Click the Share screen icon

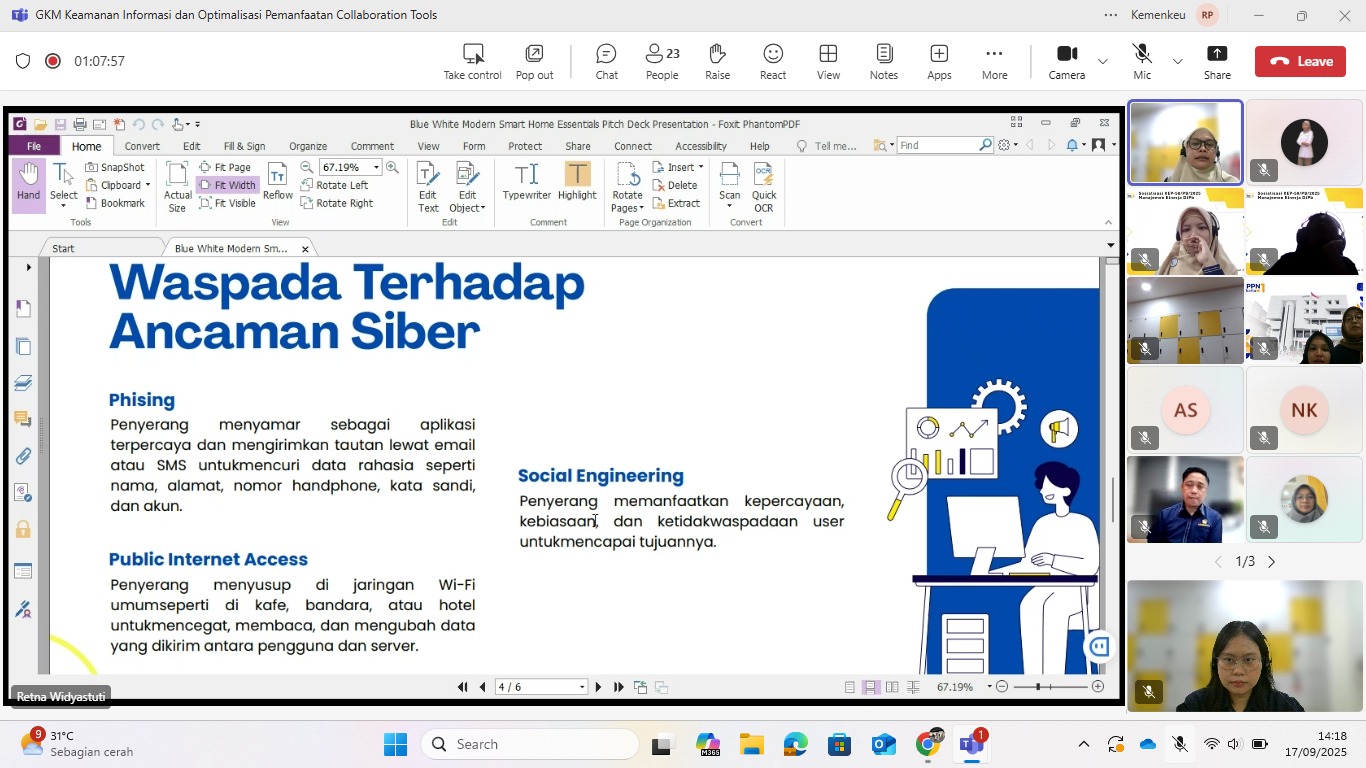click(1217, 61)
